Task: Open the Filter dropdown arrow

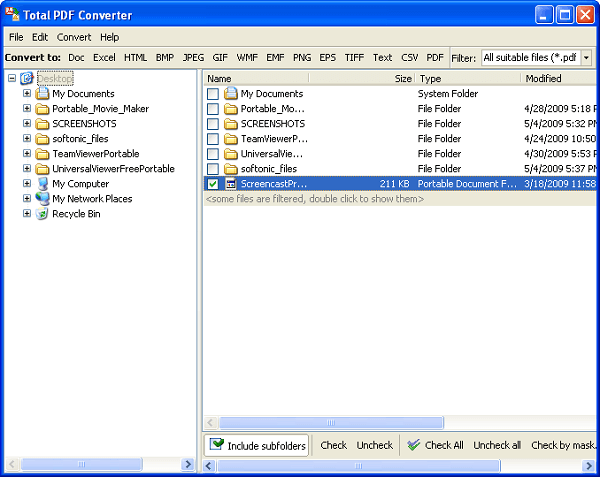Action: pyautogui.click(x=586, y=58)
